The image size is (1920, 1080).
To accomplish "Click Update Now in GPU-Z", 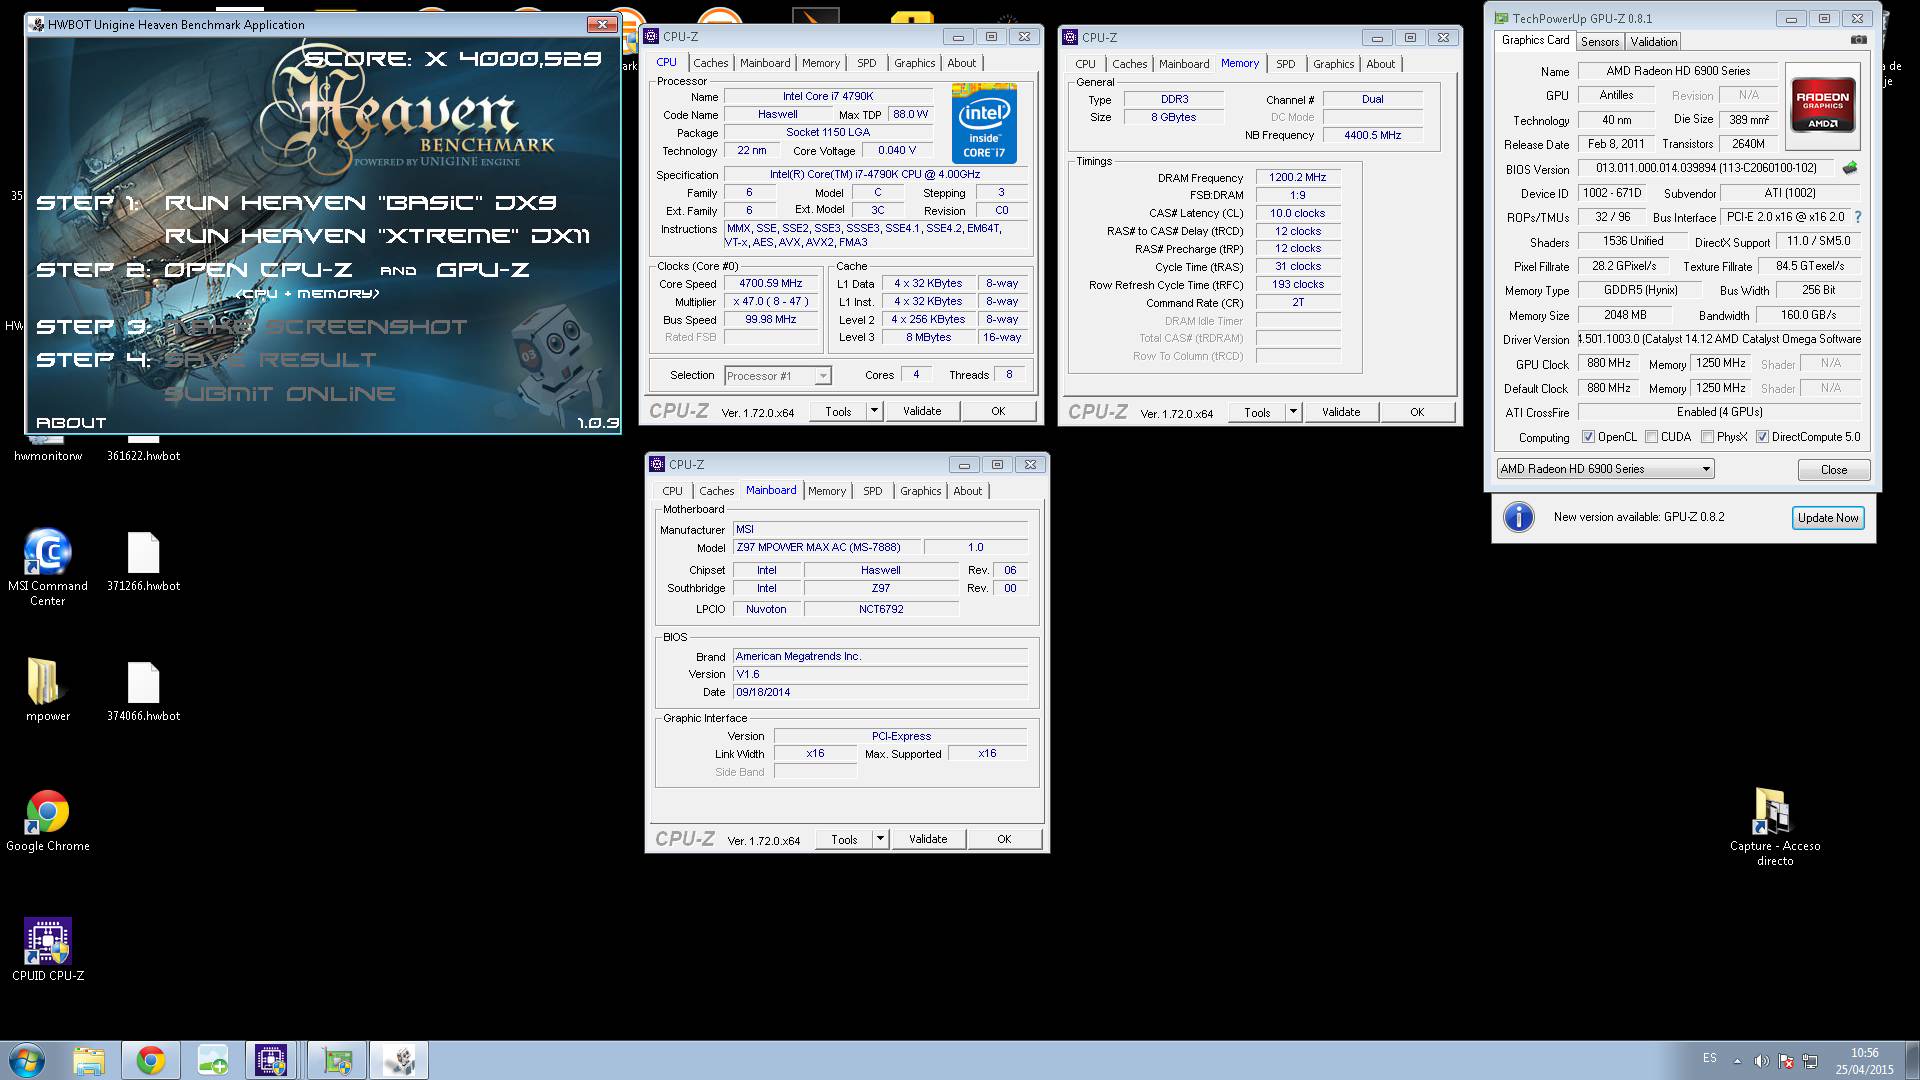I will click(1827, 518).
